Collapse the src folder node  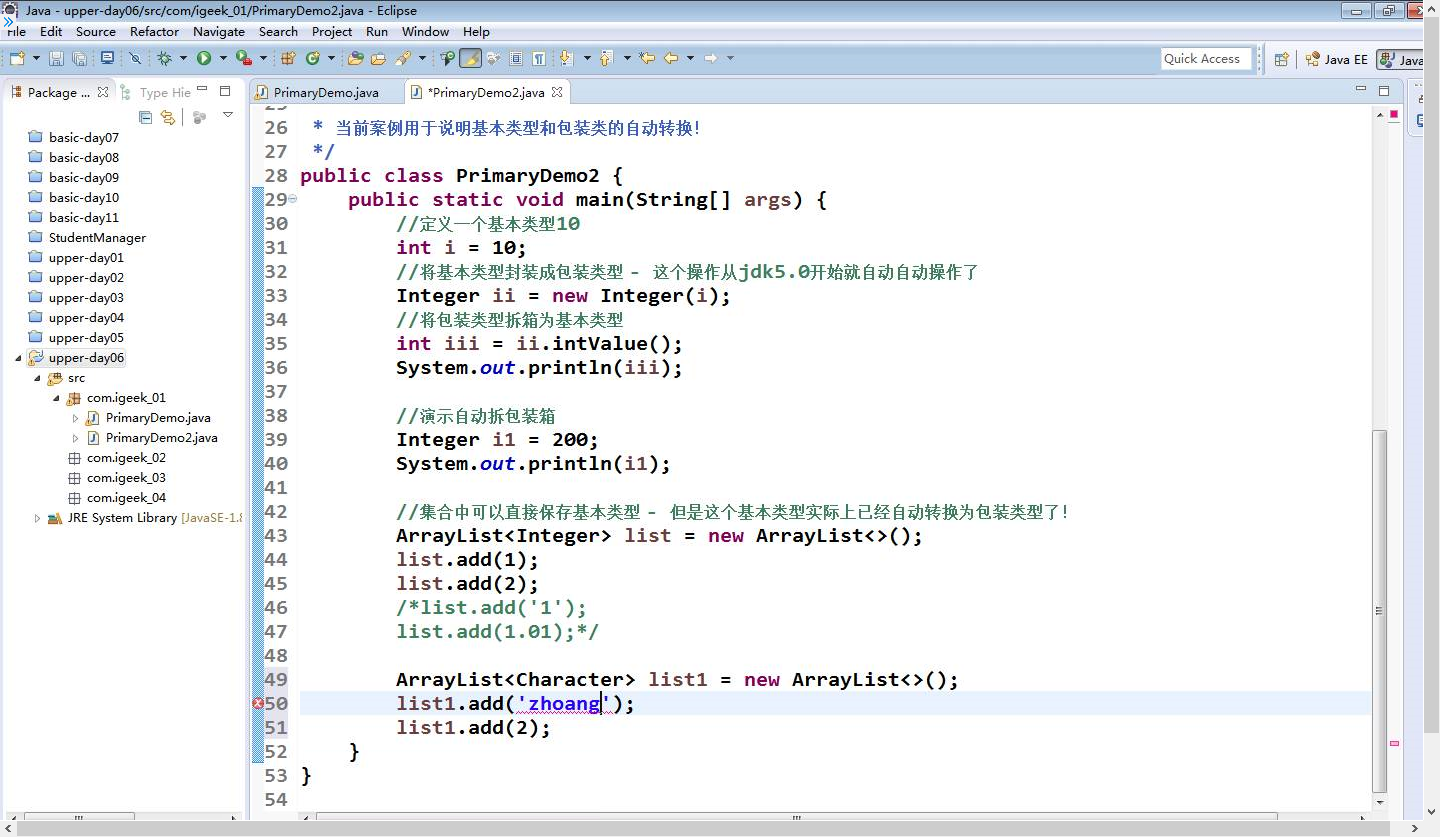click(37, 378)
